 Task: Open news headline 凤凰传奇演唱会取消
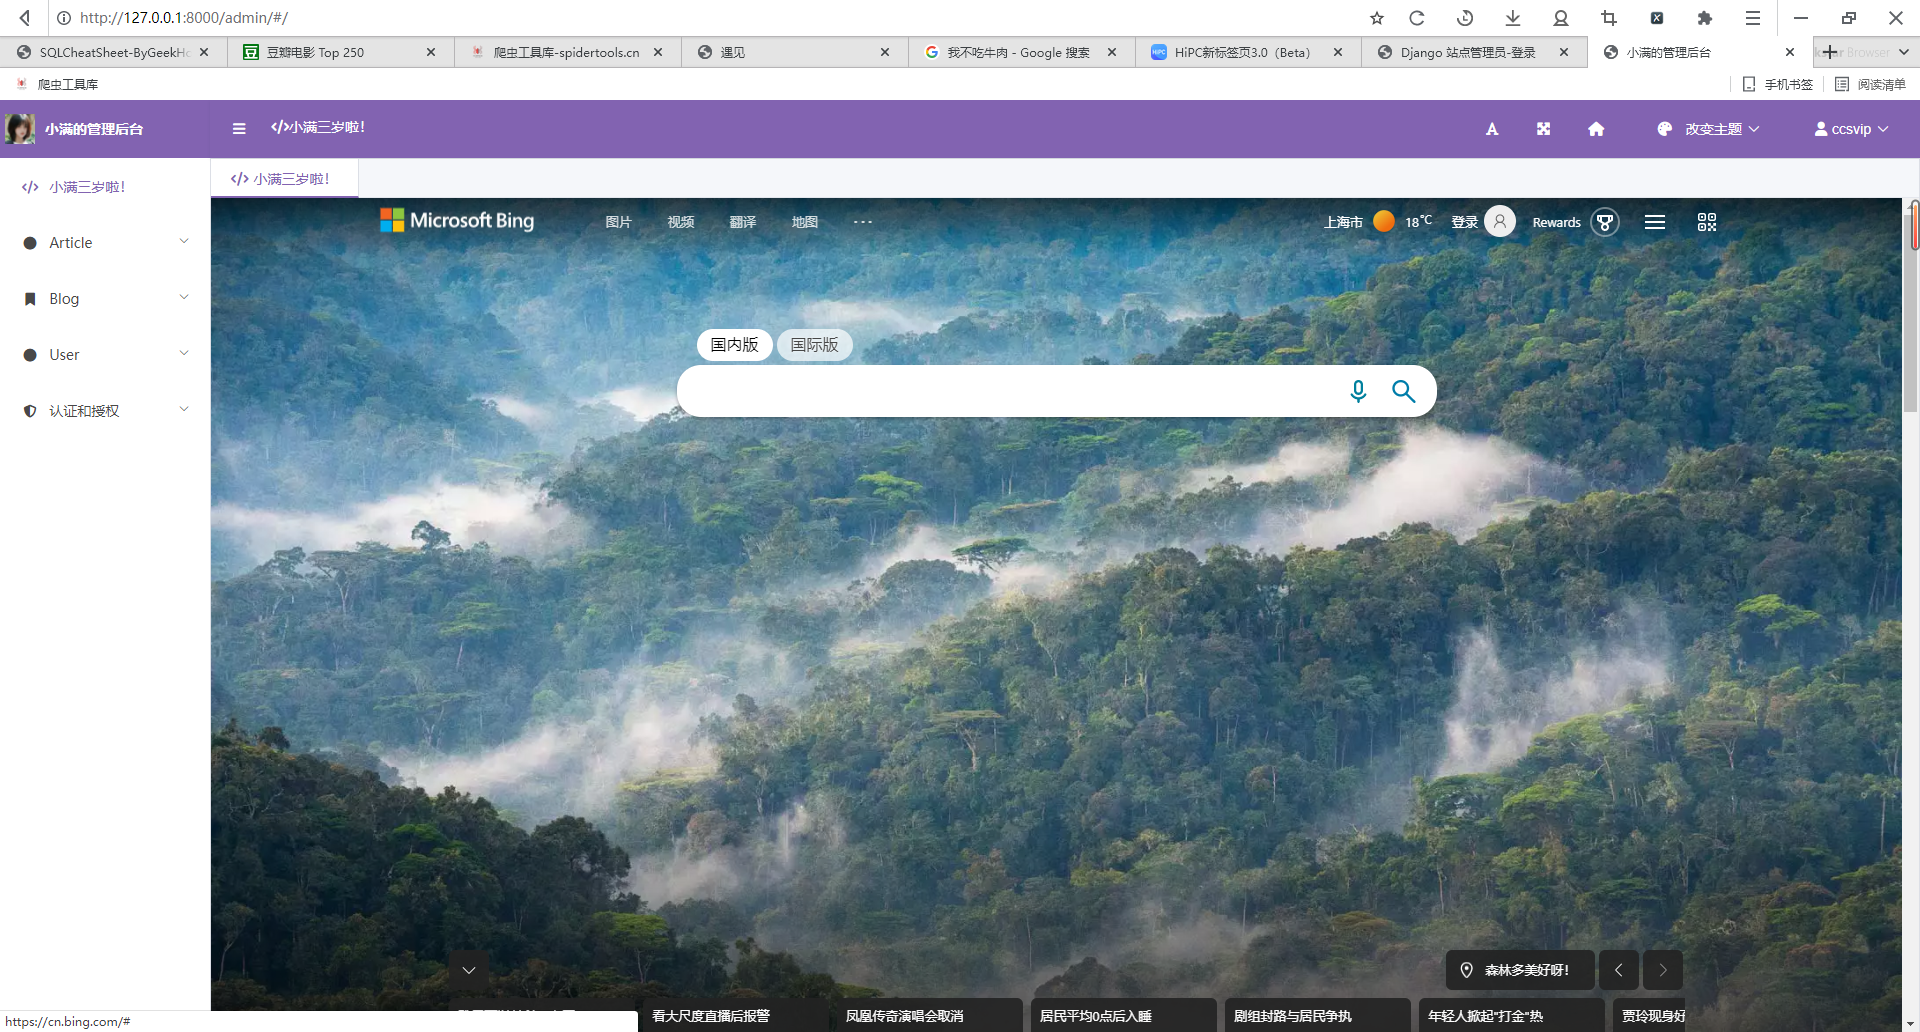click(905, 1016)
